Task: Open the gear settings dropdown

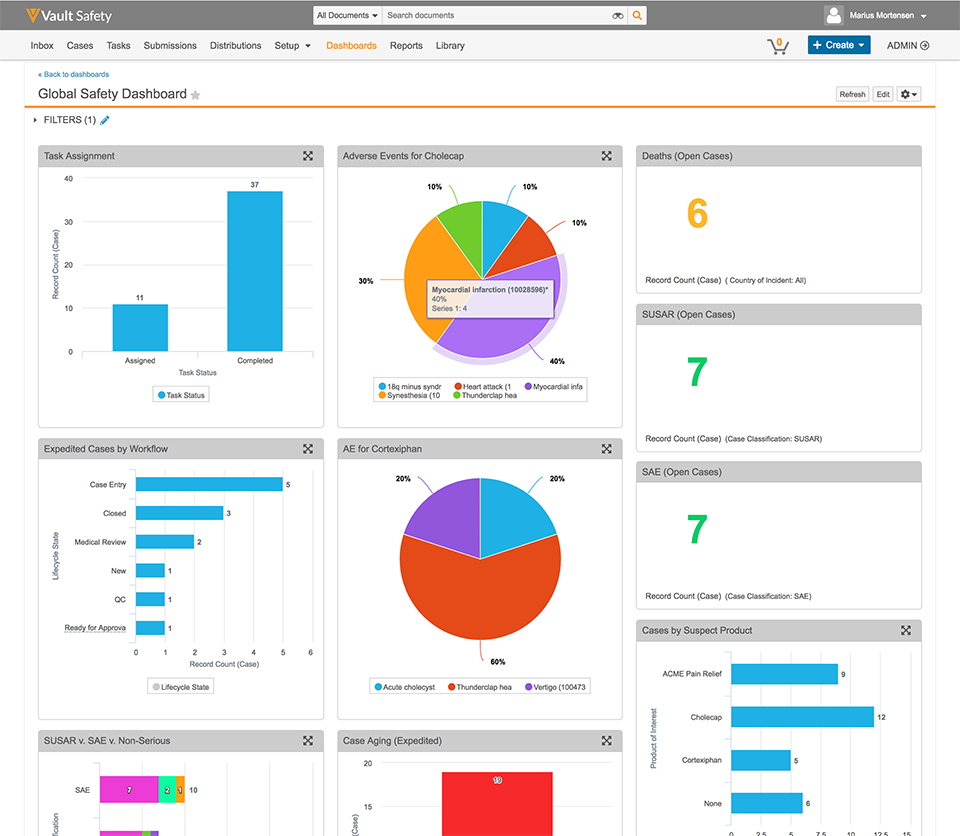Action: coord(909,94)
